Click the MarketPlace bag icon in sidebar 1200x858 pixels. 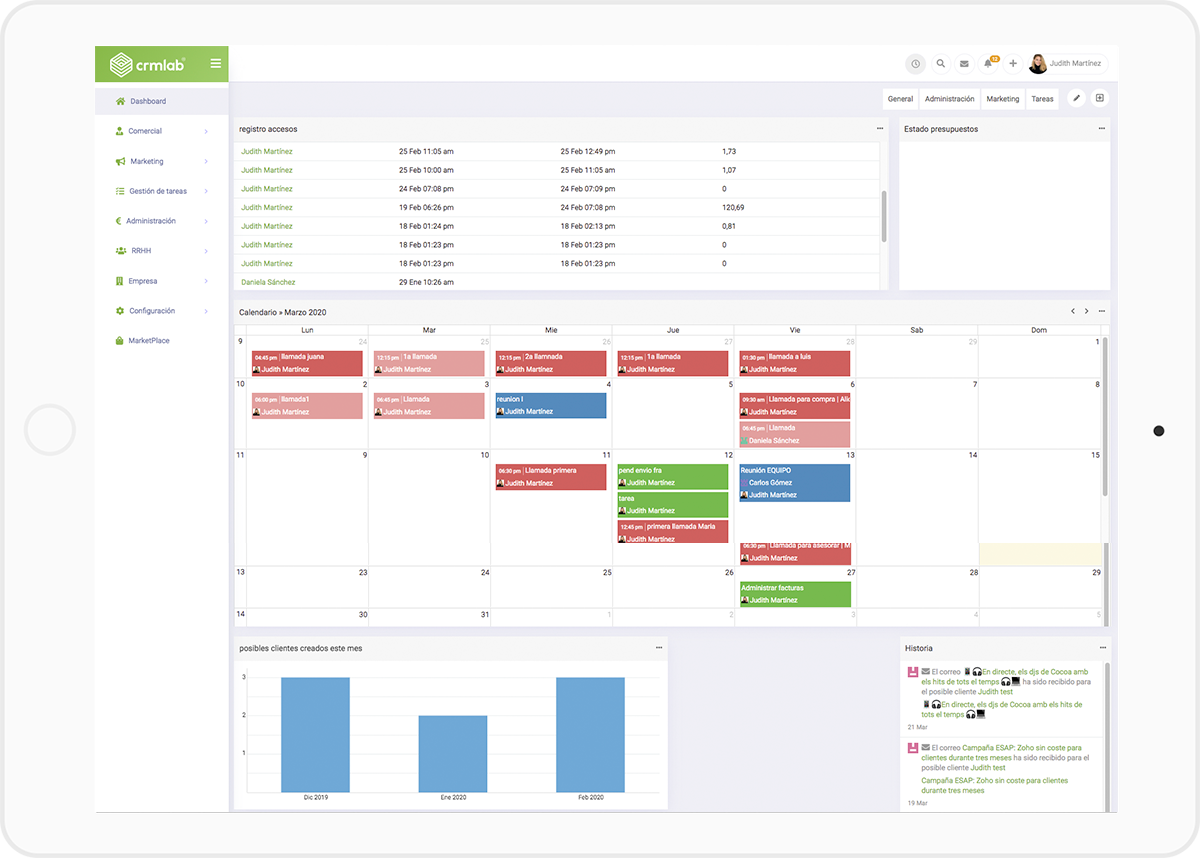(x=119, y=341)
